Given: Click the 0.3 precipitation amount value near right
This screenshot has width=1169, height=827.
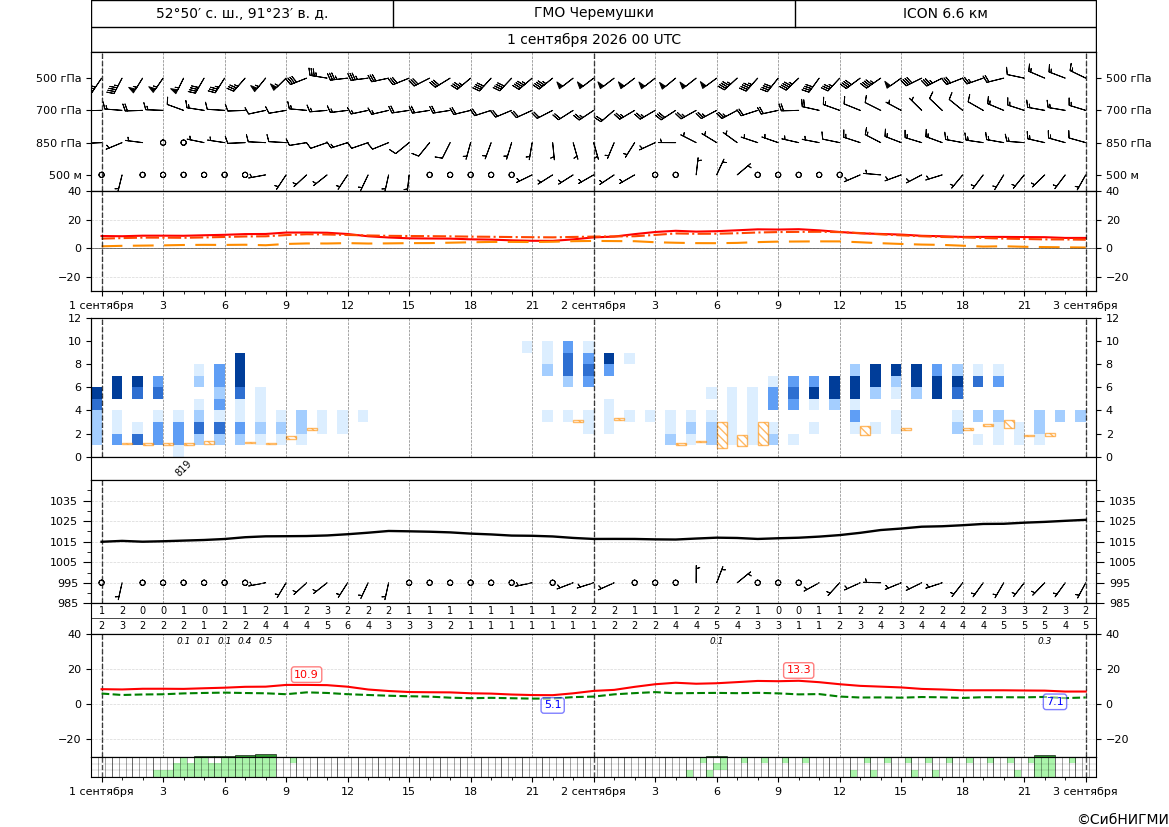Looking at the screenshot, I should click(1044, 641).
